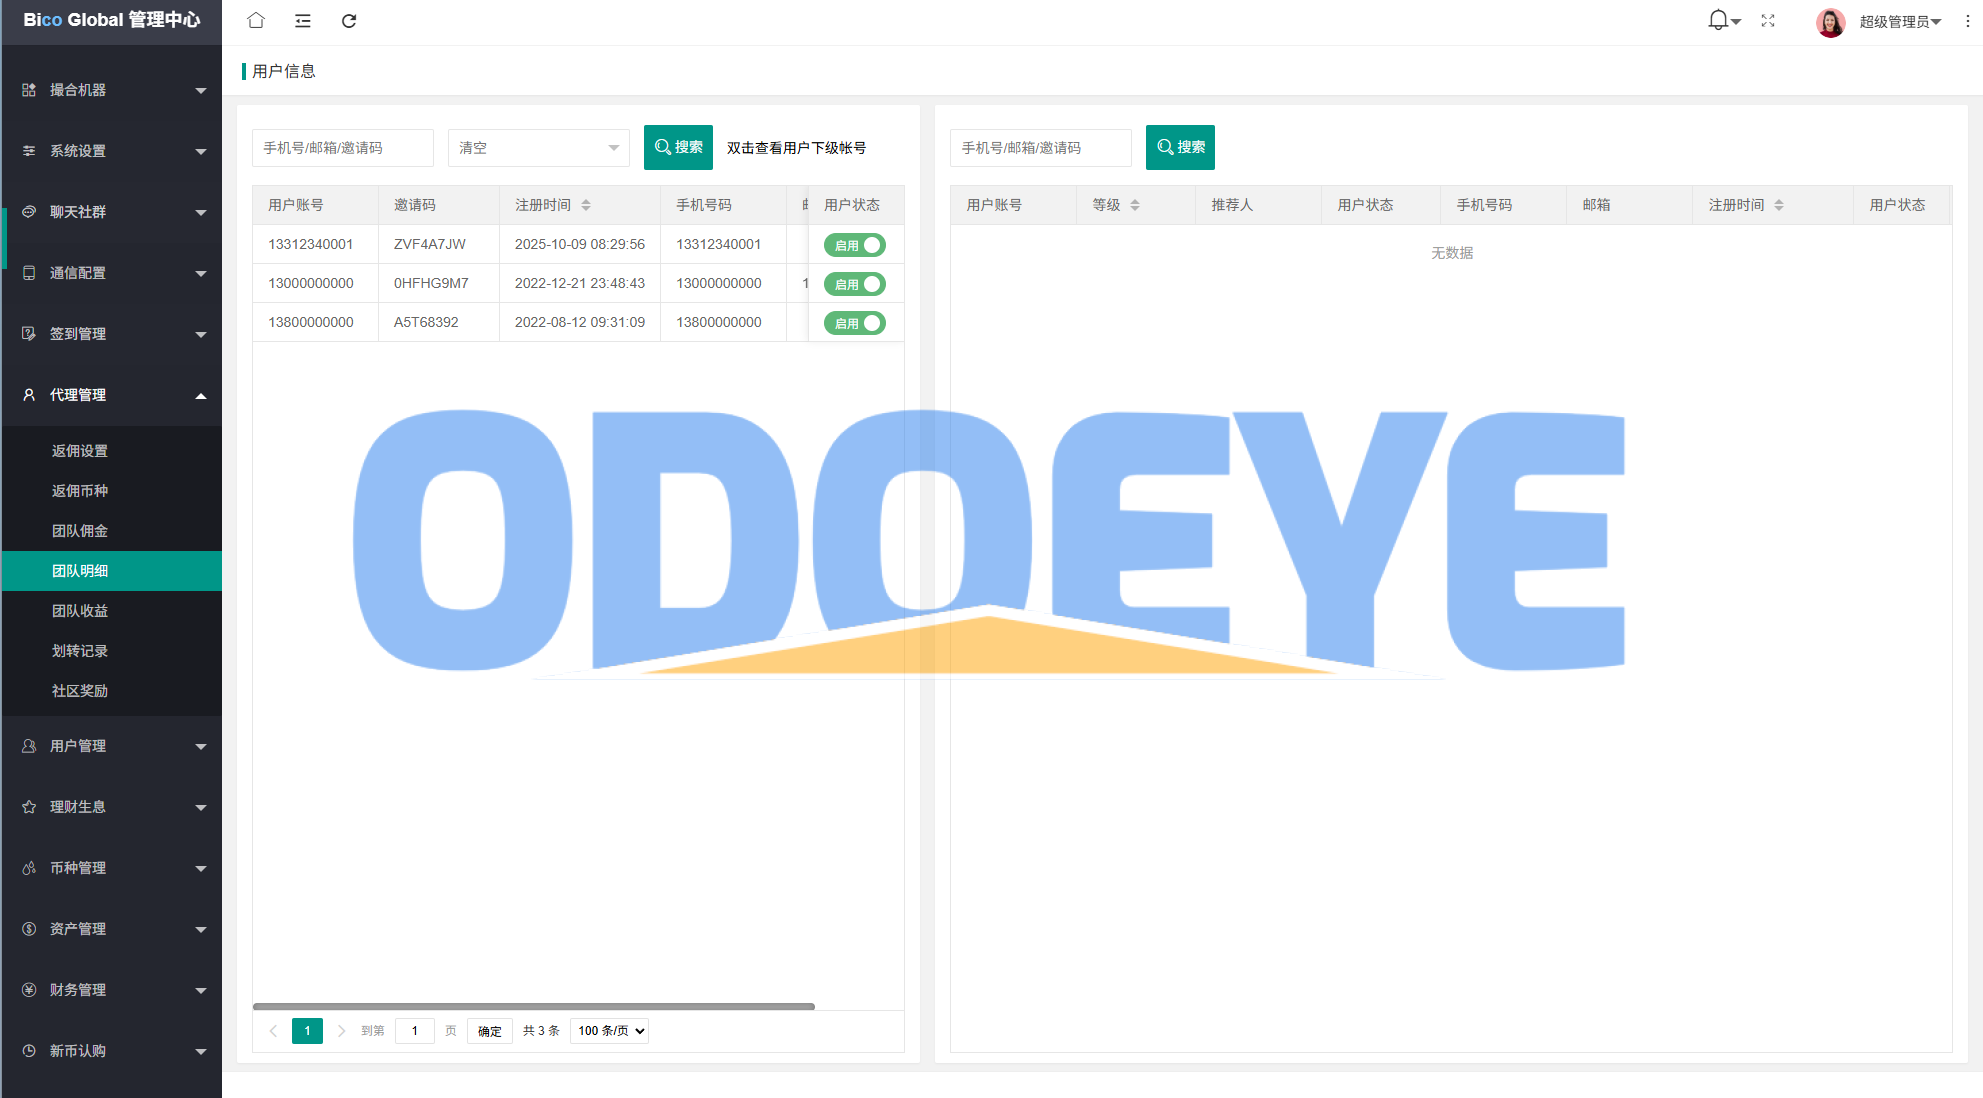
Task: Open the 清空 select dropdown
Action: coord(538,148)
